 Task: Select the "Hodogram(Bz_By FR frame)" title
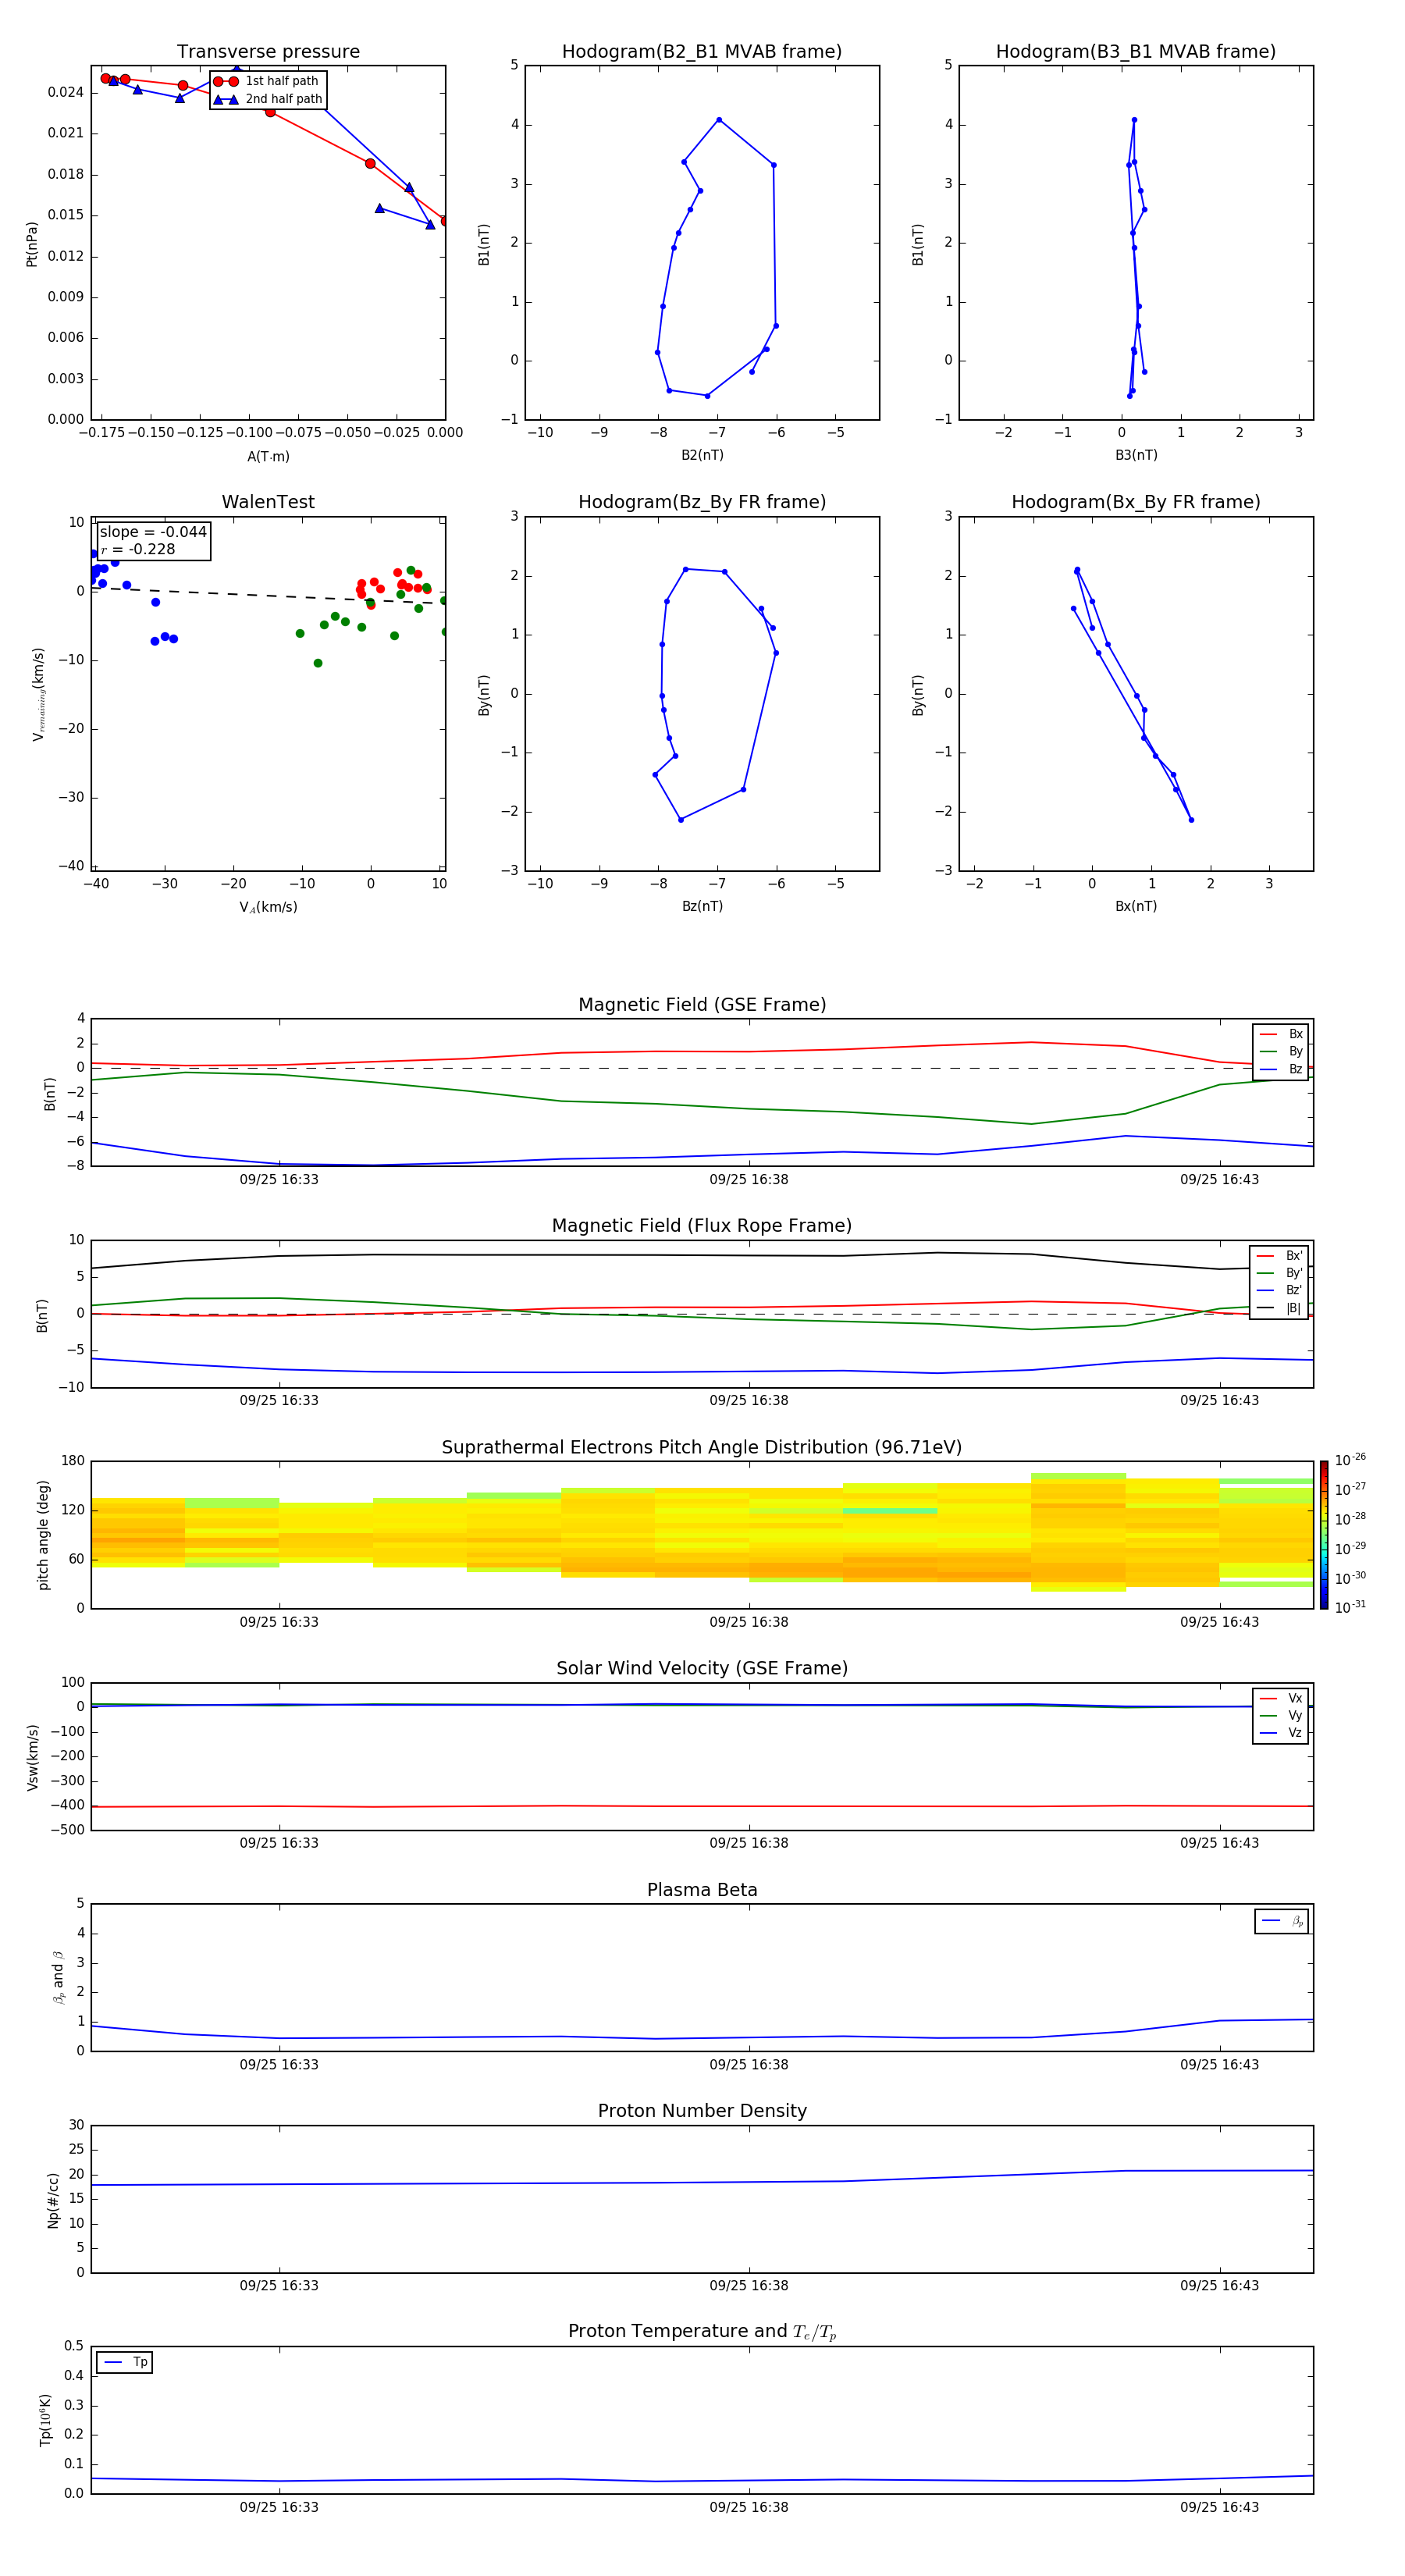click(x=702, y=502)
